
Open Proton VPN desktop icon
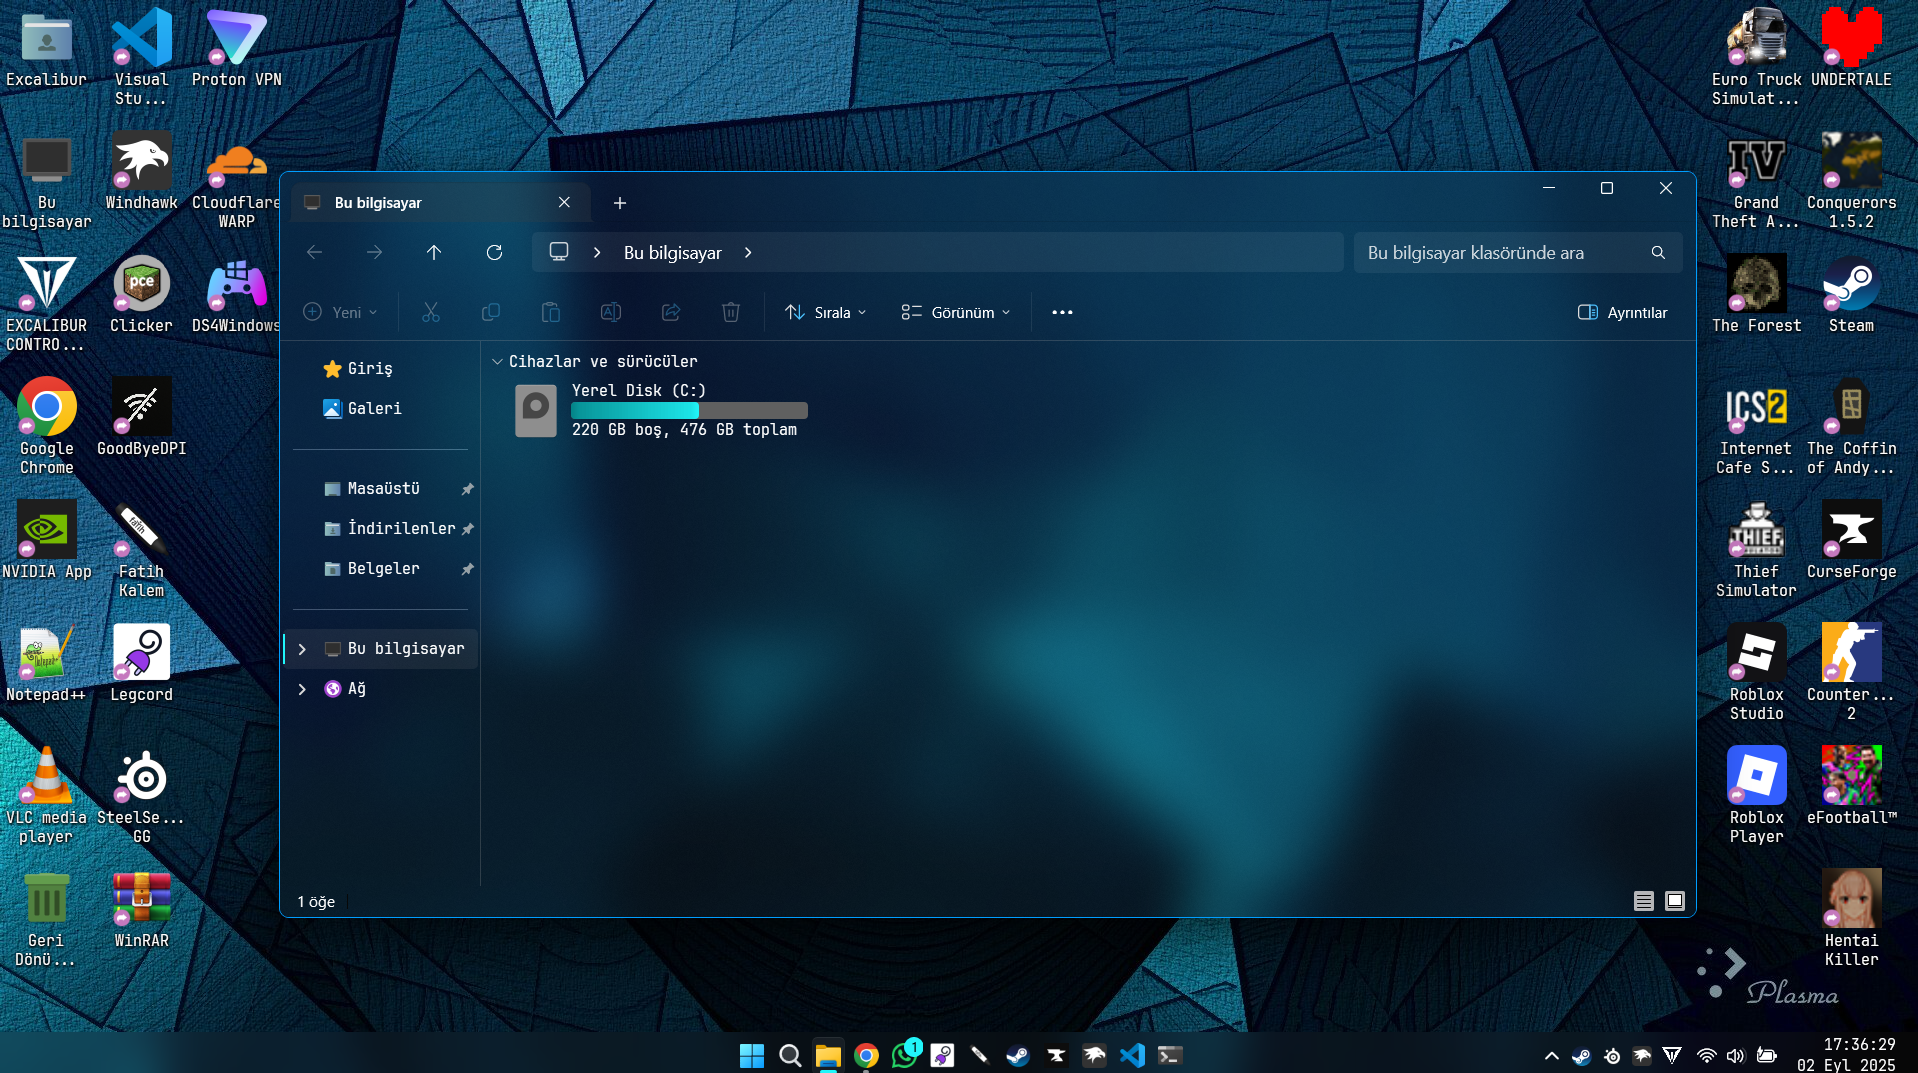pyautogui.click(x=236, y=49)
